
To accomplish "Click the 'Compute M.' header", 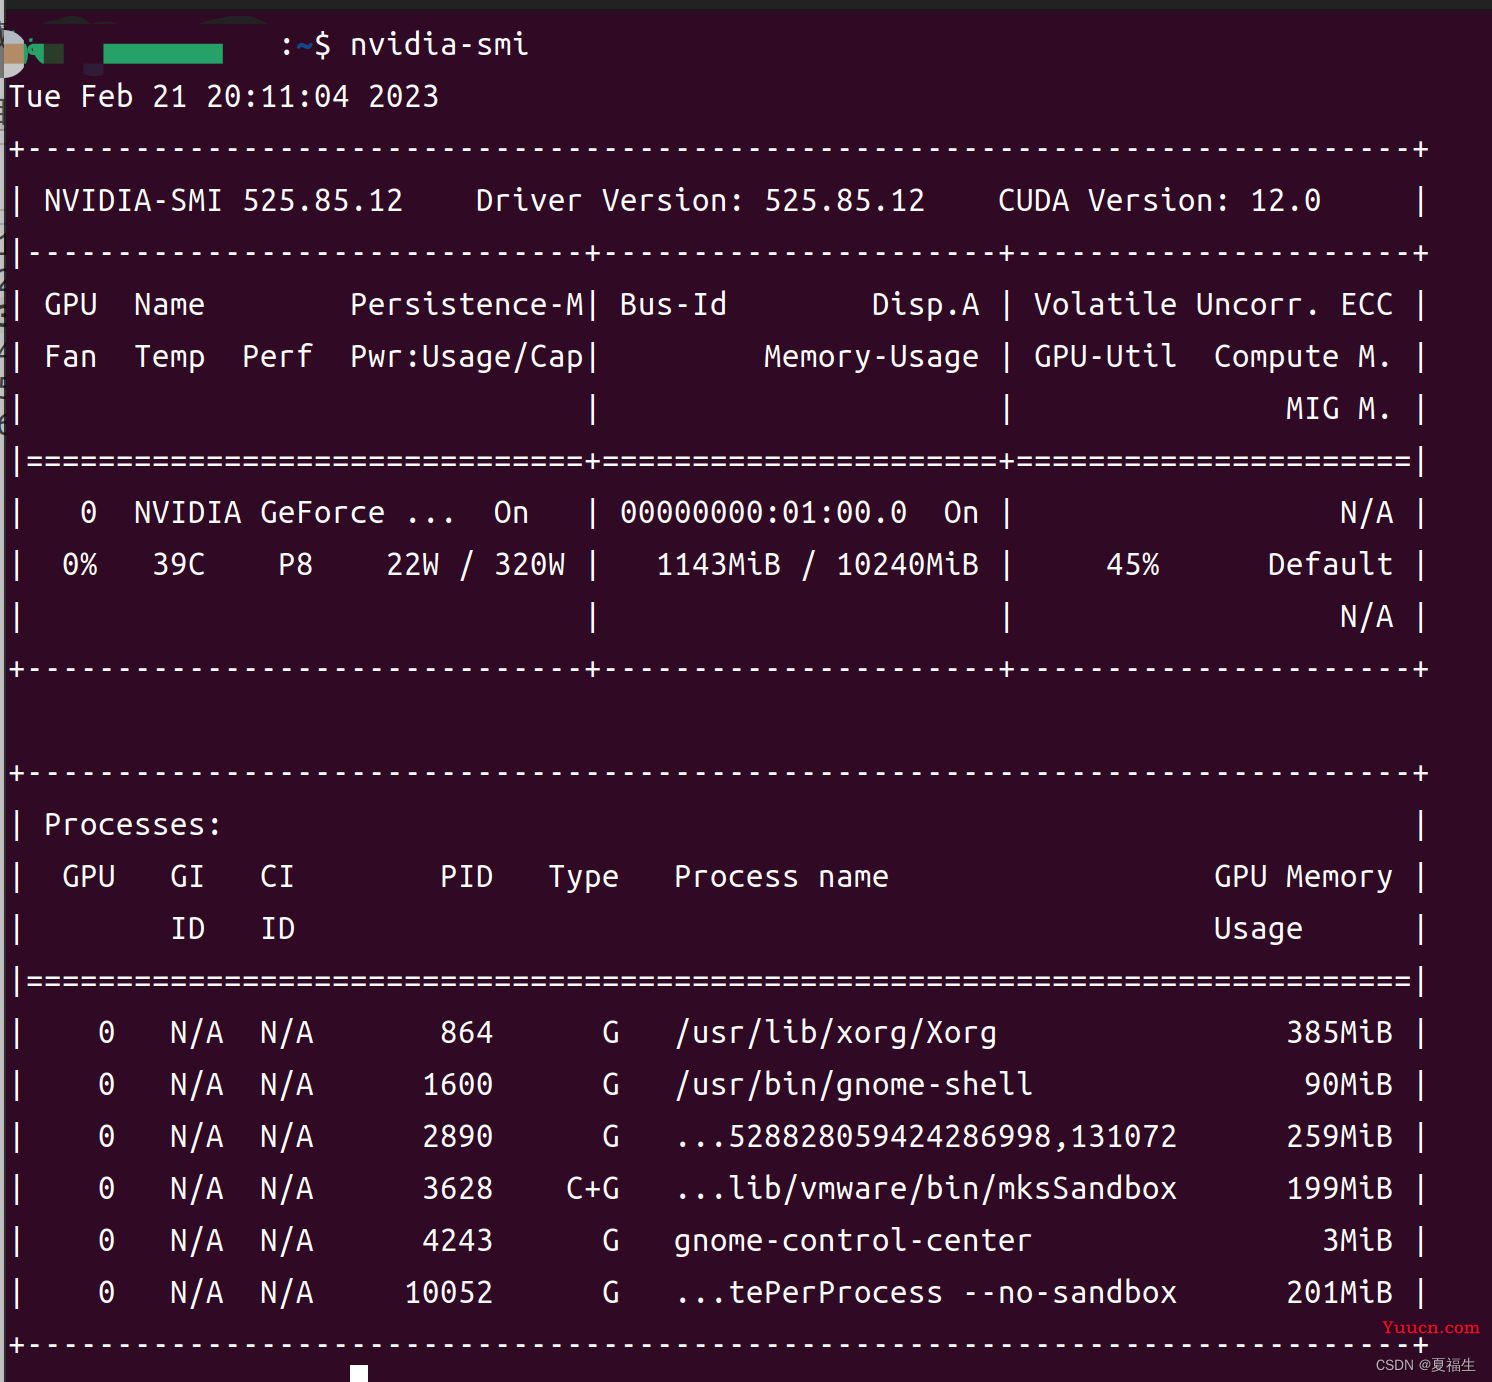I will 1302,356.
